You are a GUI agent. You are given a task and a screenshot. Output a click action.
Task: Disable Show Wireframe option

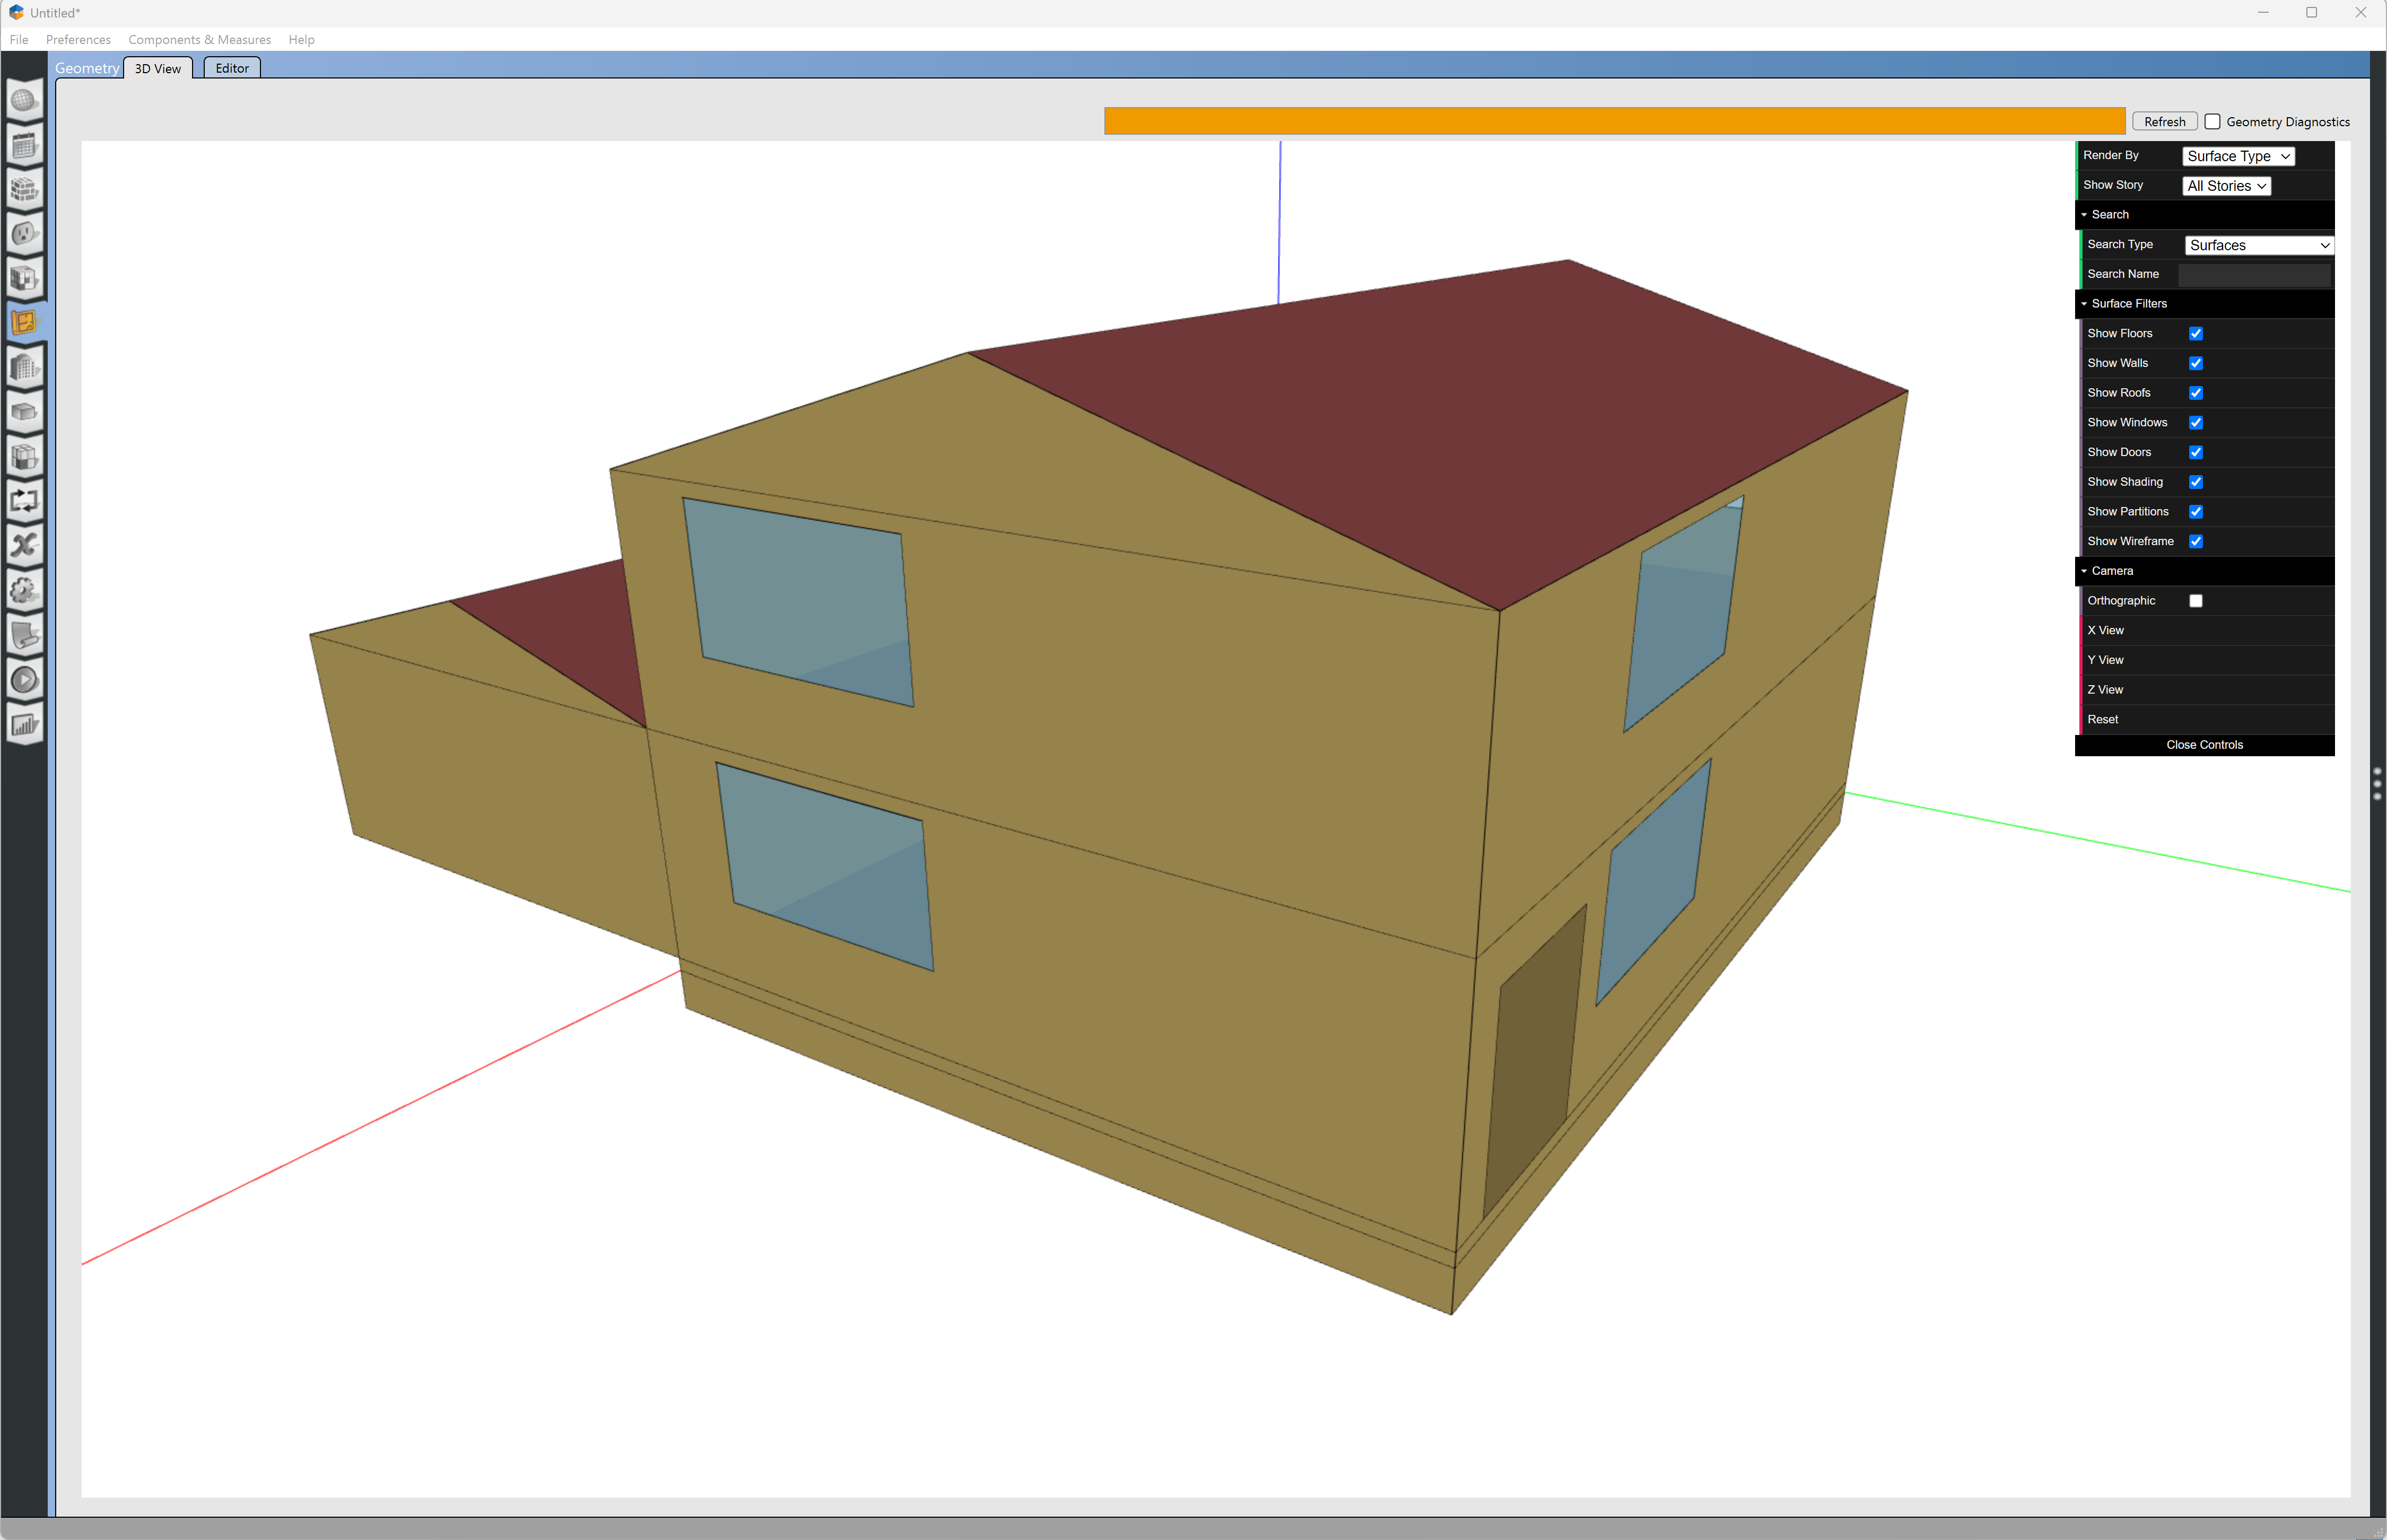click(2196, 541)
